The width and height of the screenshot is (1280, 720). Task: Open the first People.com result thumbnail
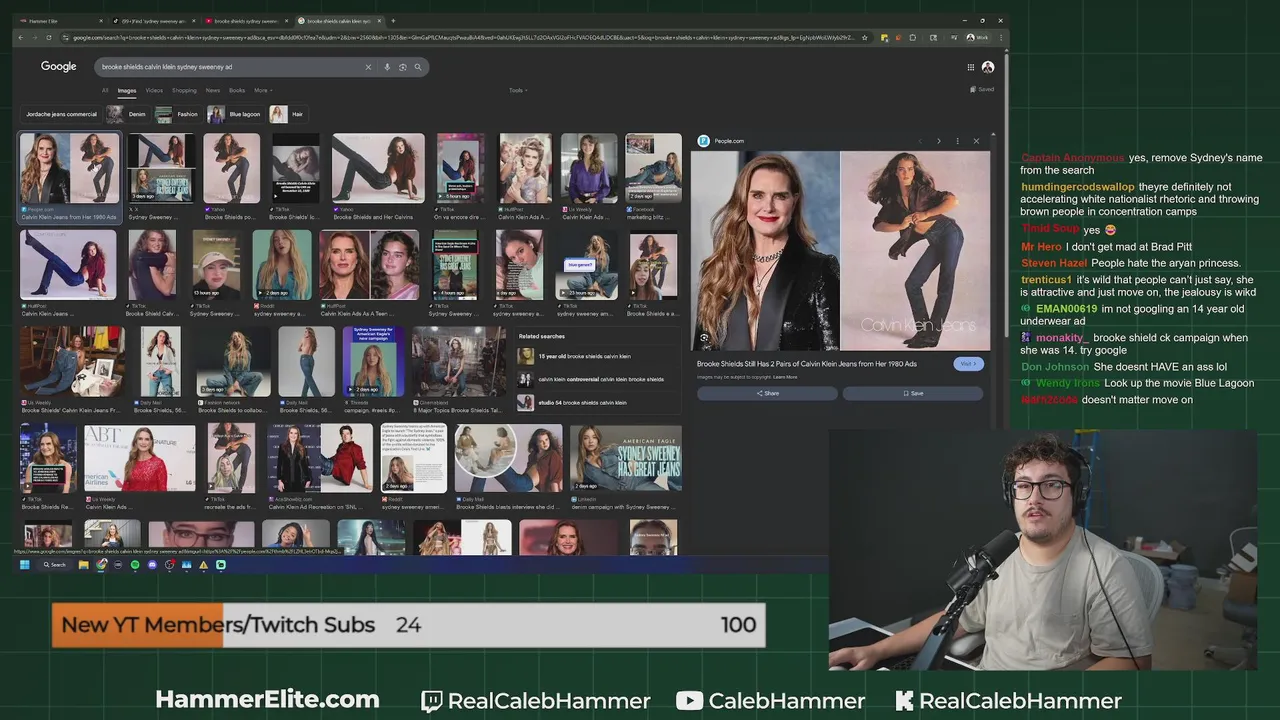(70, 169)
